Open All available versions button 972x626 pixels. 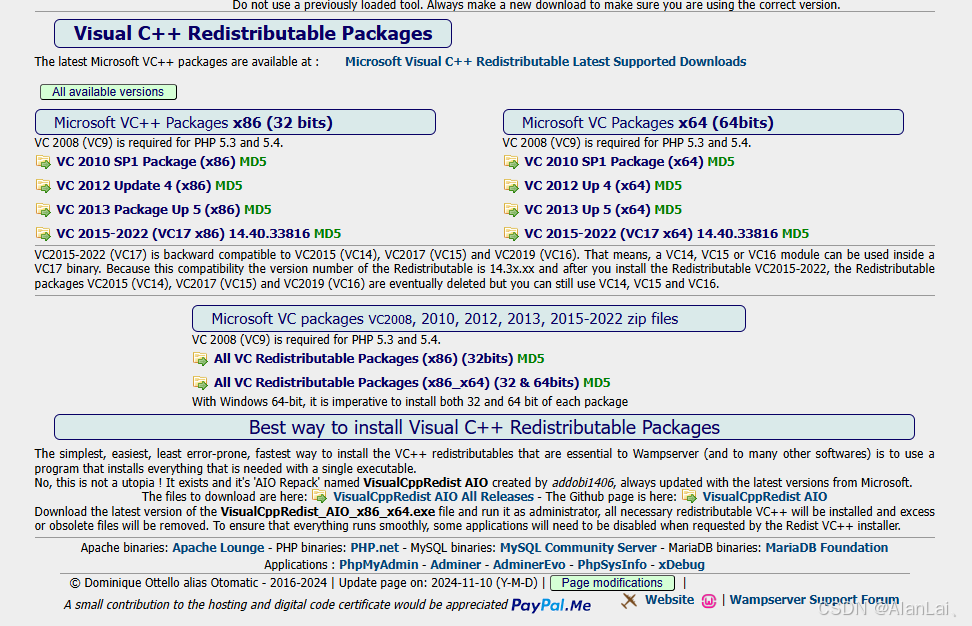108,92
